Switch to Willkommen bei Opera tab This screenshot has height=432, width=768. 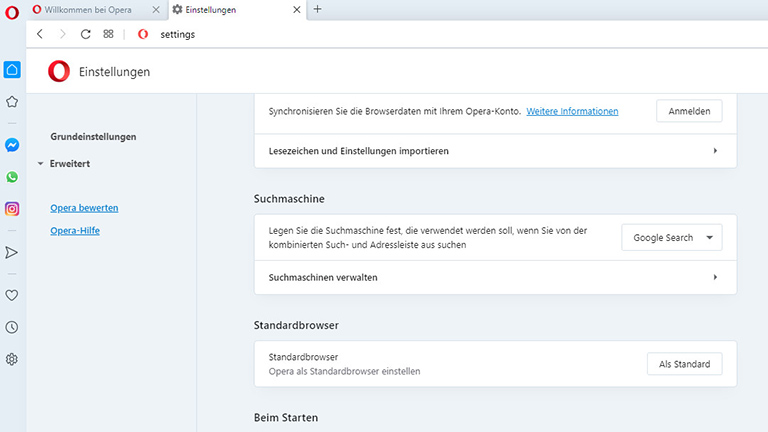(88, 9)
